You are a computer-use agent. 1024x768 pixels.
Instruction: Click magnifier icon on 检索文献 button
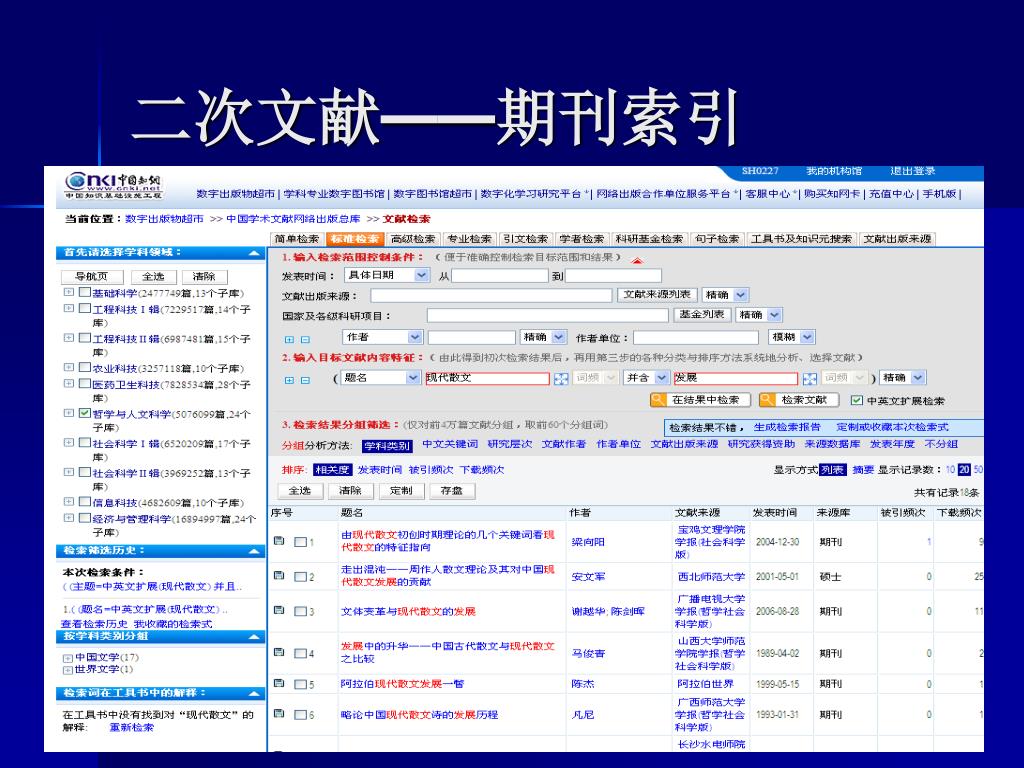point(767,400)
